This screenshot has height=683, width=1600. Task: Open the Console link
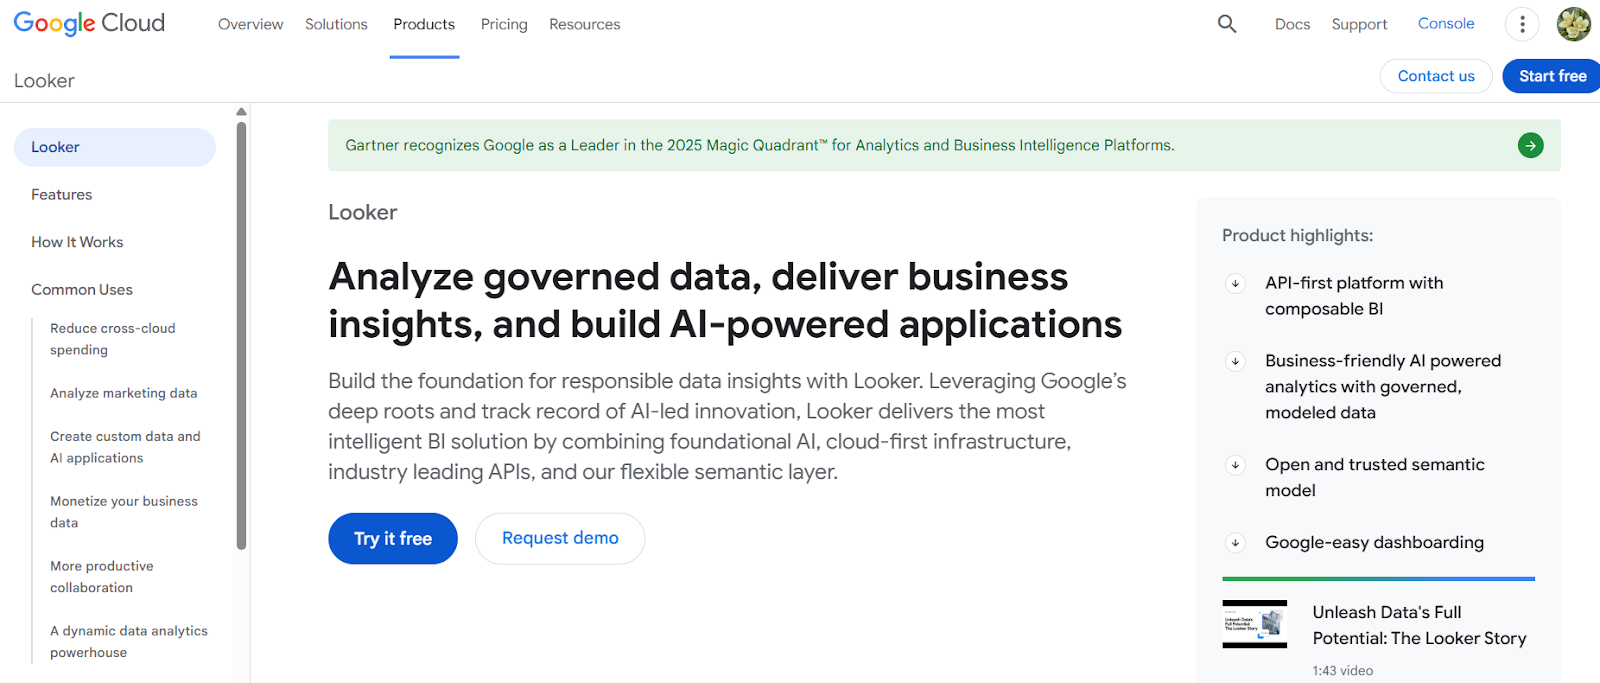coord(1446,24)
